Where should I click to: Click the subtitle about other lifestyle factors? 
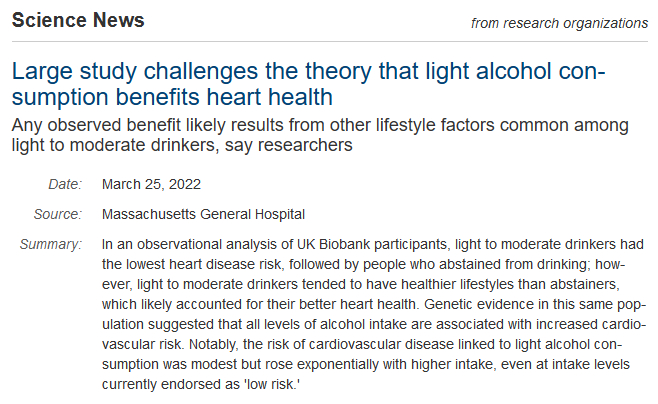320,136
